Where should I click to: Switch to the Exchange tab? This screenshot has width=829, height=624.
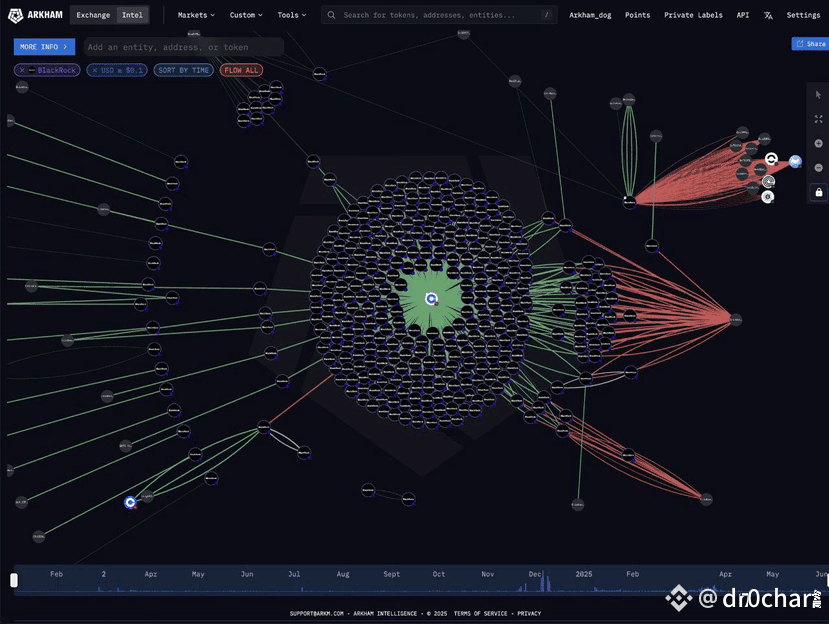pos(93,15)
